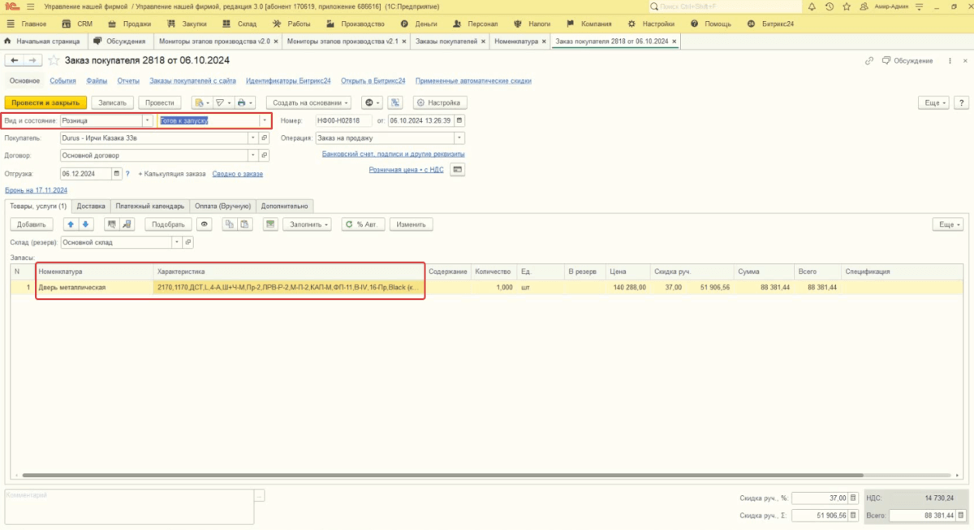This screenshot has width=974, height=531.
Task: Expand the Вид dropdown showing Розница
Action: (x=147, y=120)
